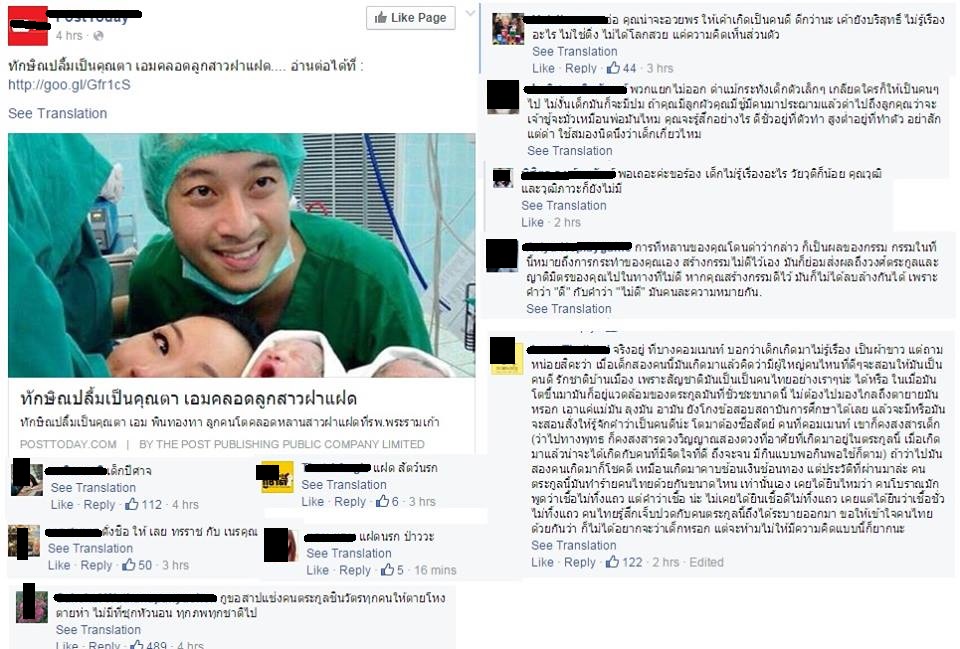960x649 pixels.
Task: Click the thumbs-up icon showing 6 likes
Action: click(x=383, y=501)
